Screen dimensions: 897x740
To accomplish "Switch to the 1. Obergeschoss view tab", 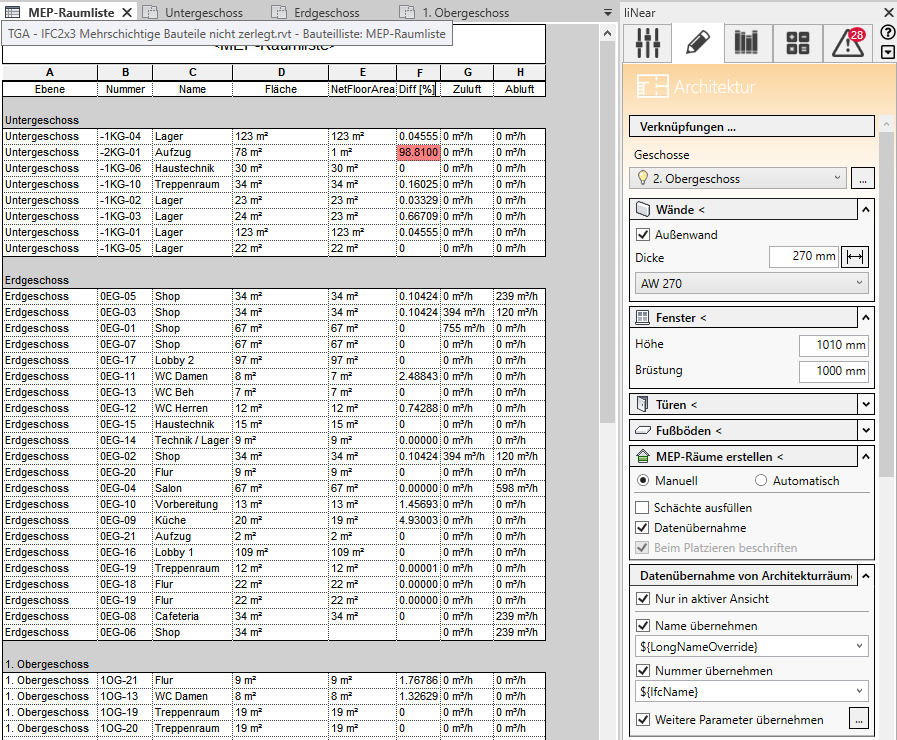I will (x=465, y=13).
